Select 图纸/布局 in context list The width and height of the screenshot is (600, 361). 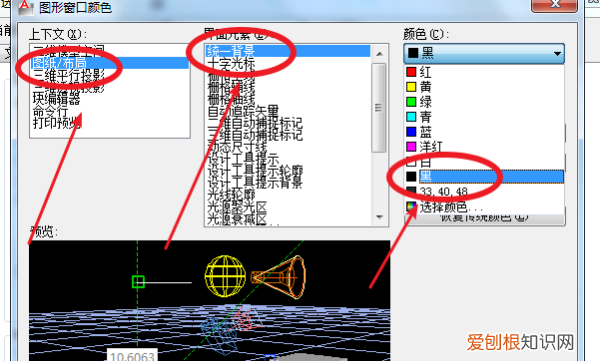coord(110,63)
